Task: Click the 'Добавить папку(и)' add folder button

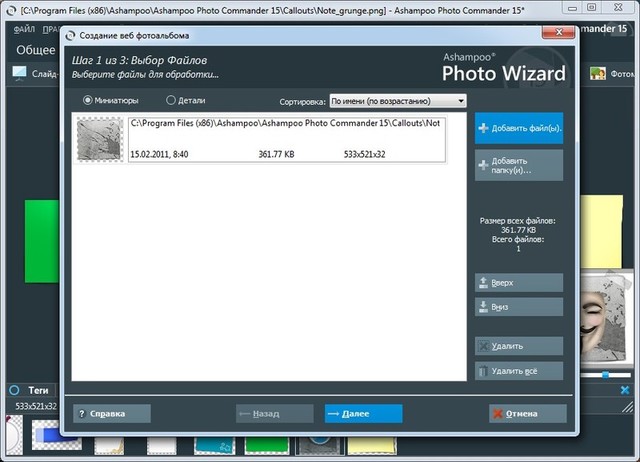Action: [519, 165]
